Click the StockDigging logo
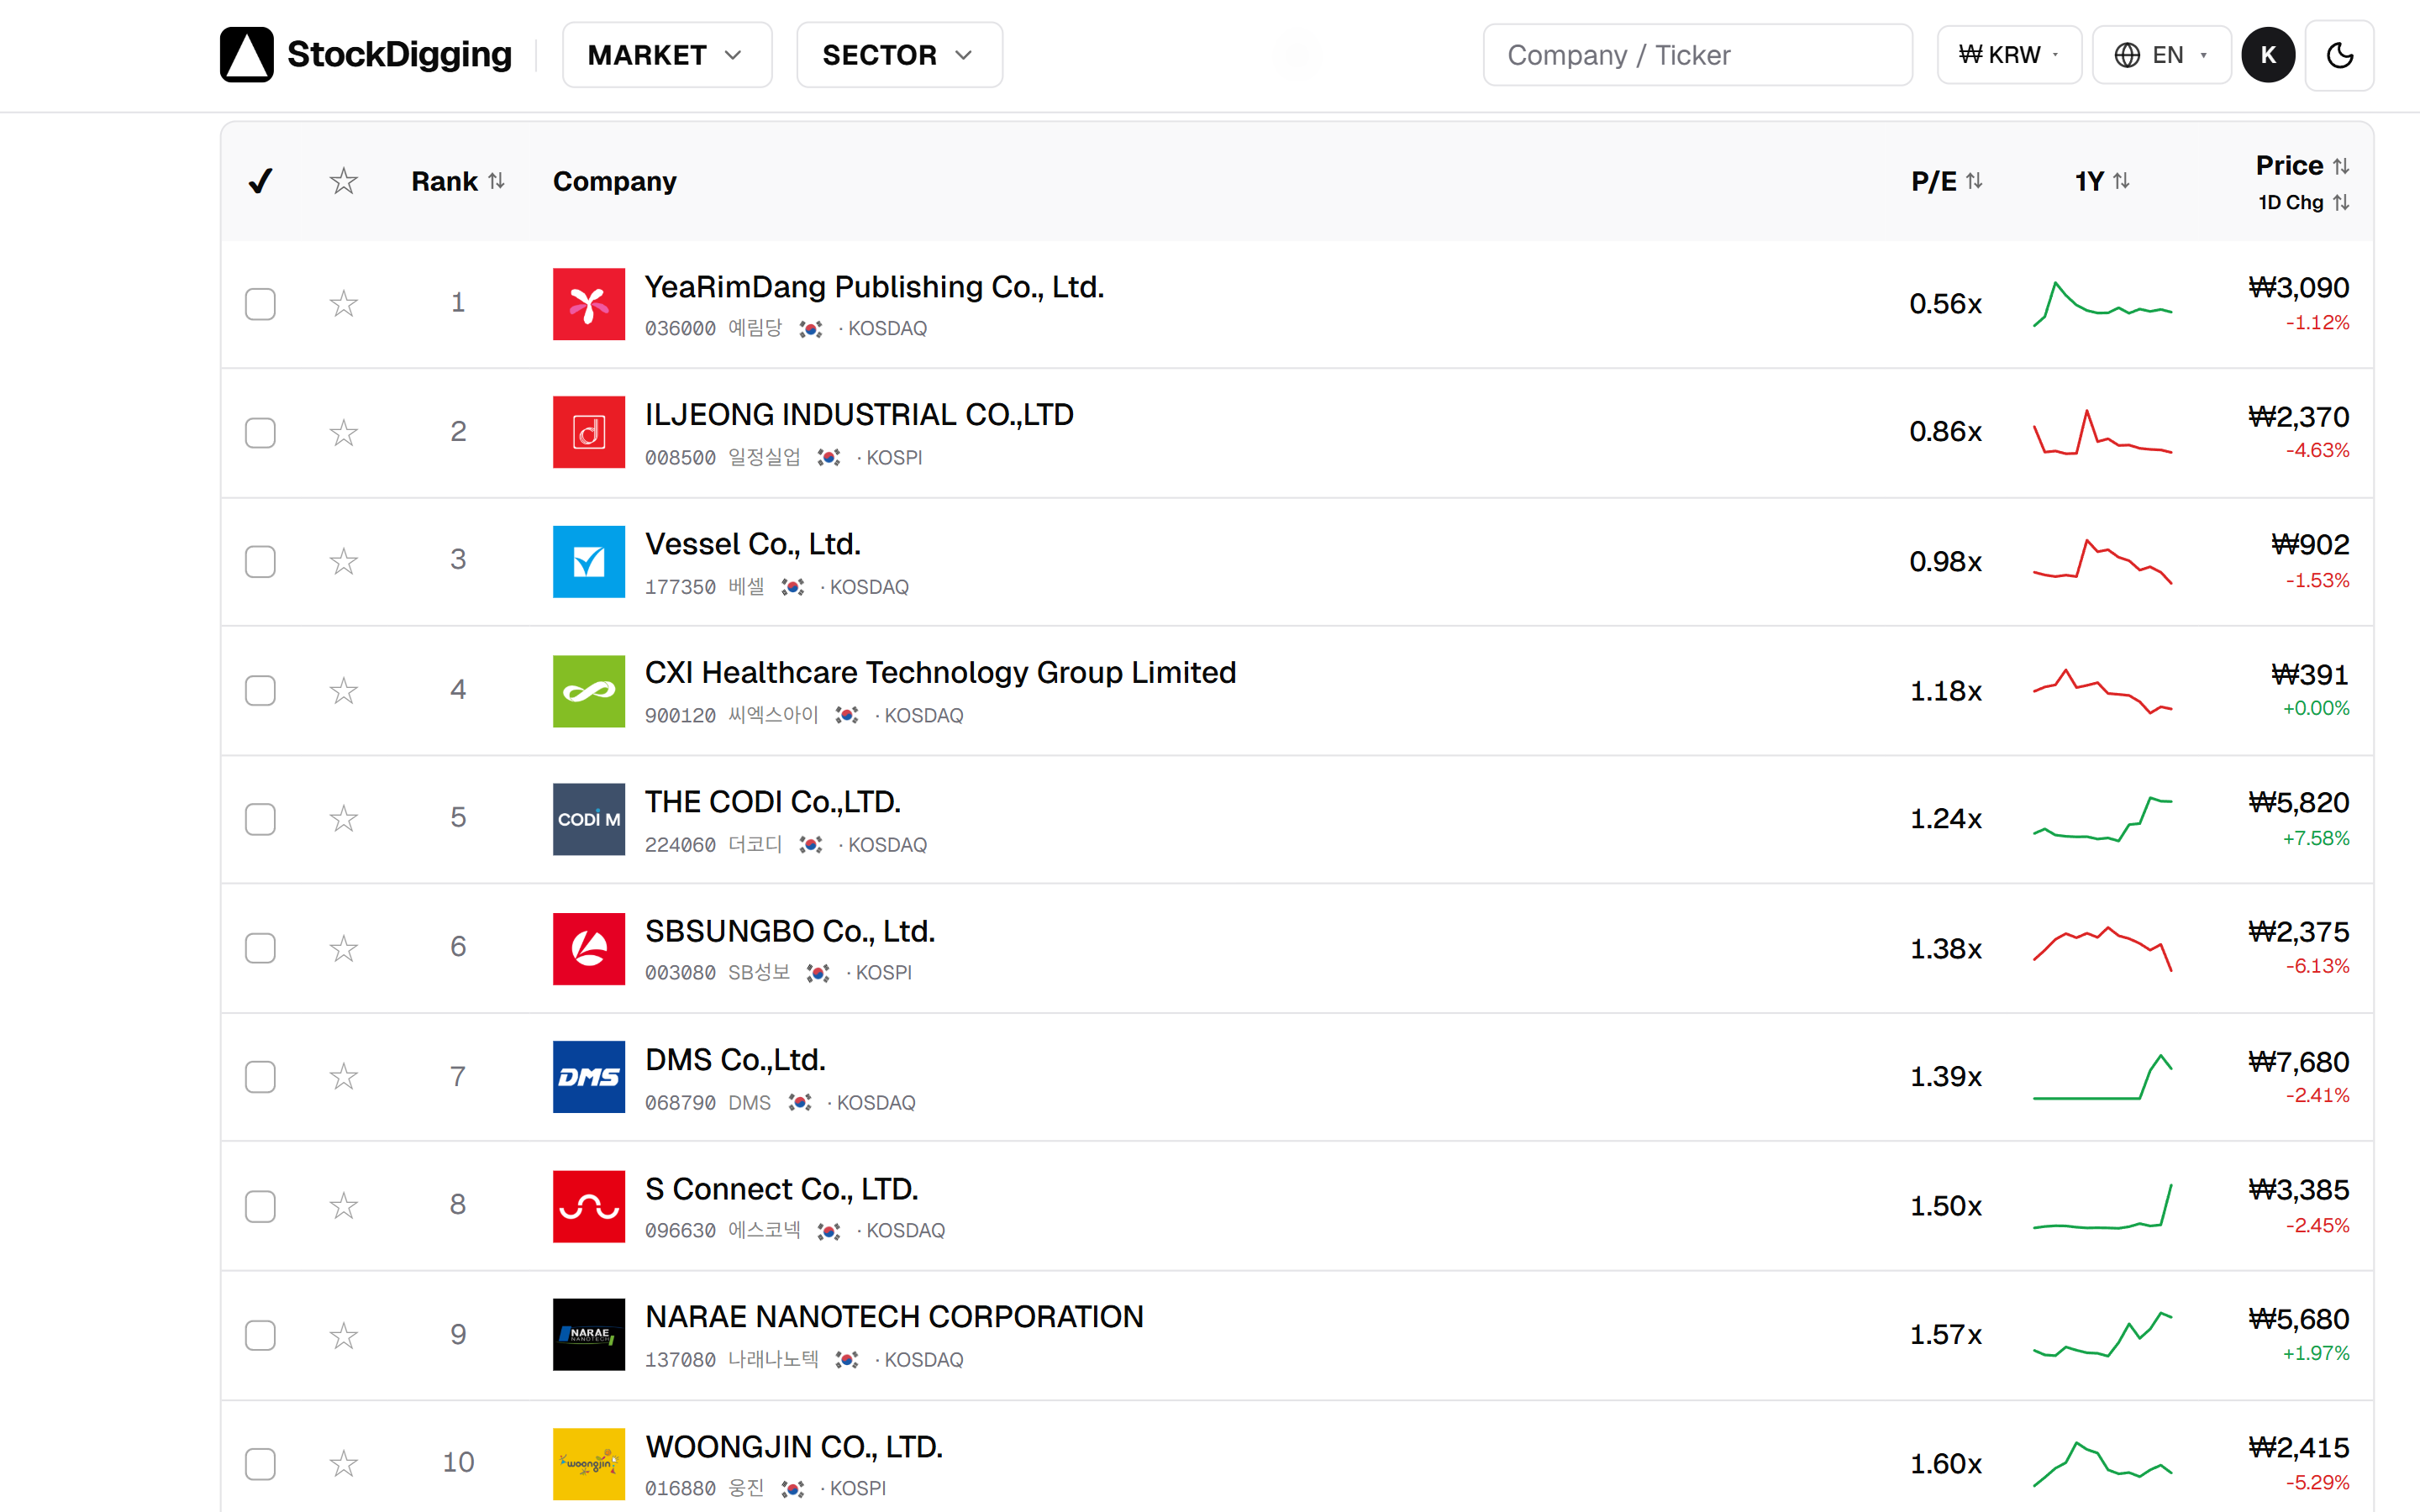The height and width of the screenshot is (1512, 2420). coord(366,55)
